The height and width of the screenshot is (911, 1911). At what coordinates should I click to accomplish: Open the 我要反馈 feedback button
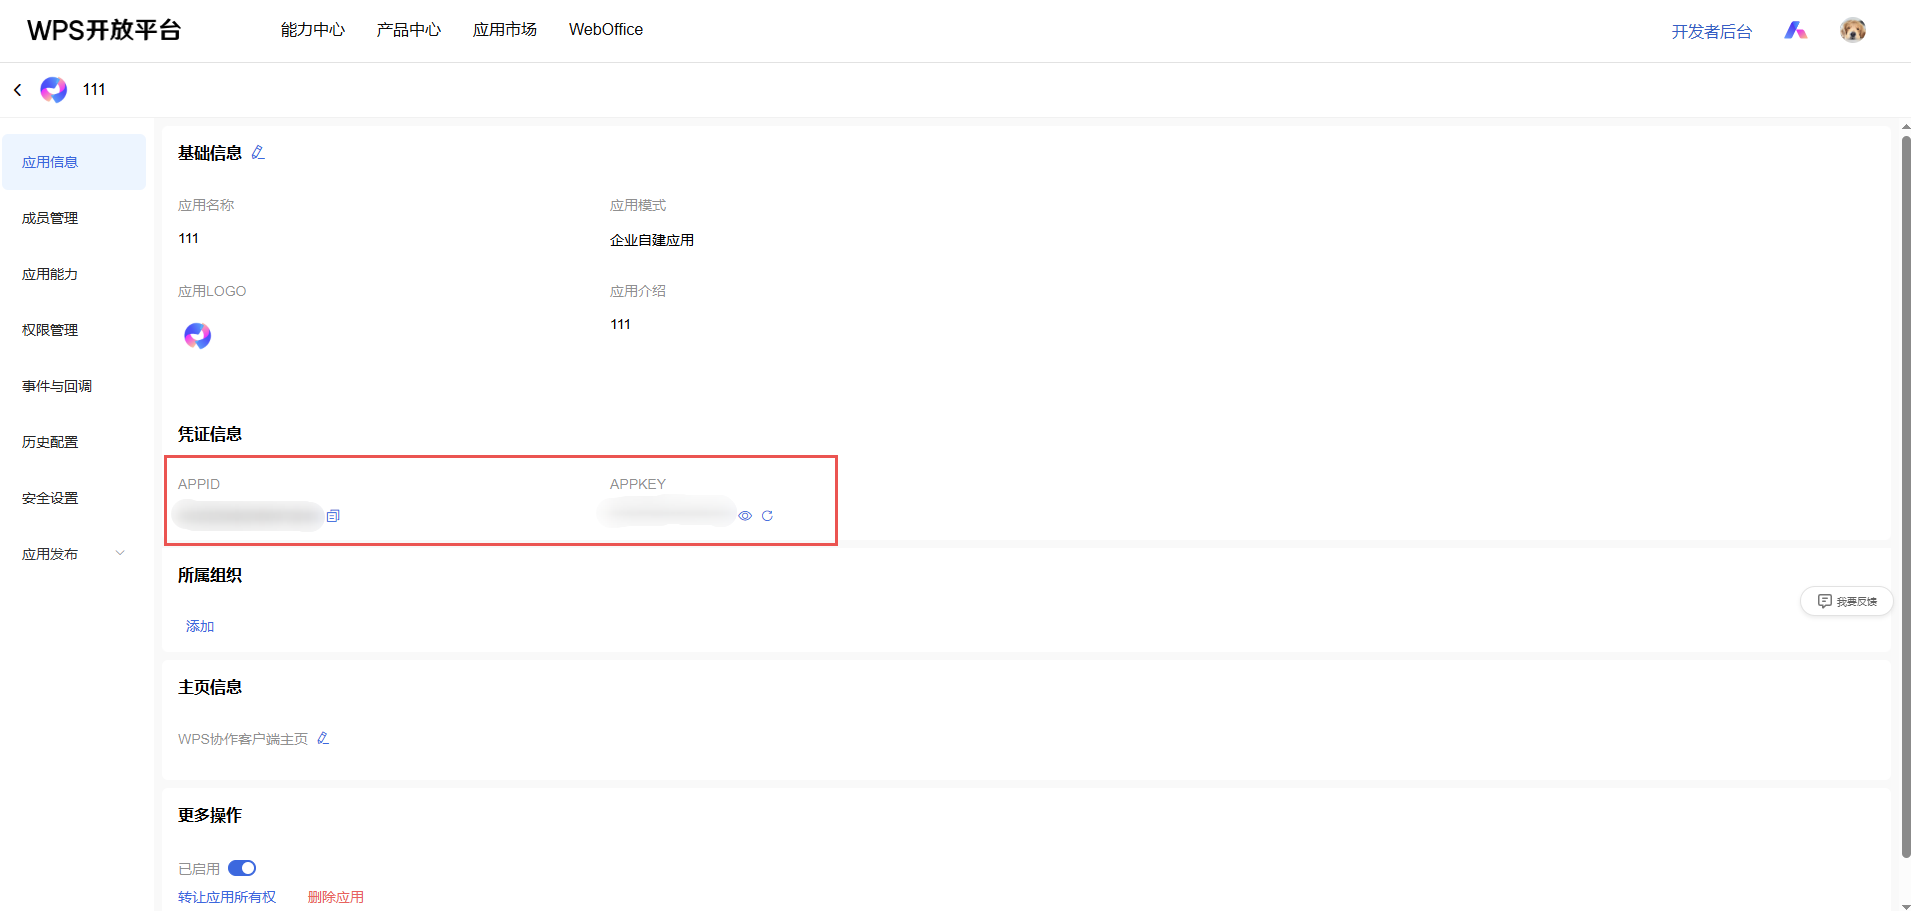point(1846,601)
